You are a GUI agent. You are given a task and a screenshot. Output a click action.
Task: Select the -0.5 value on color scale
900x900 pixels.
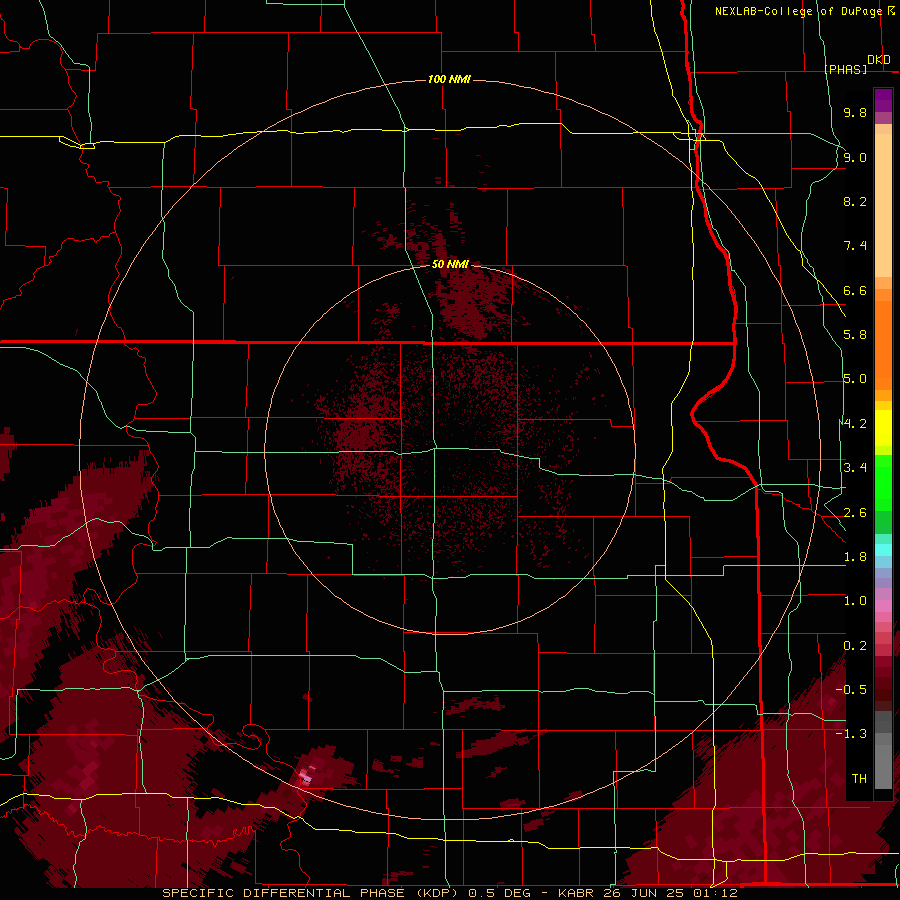pyautogui.click(x=851, y=690)
